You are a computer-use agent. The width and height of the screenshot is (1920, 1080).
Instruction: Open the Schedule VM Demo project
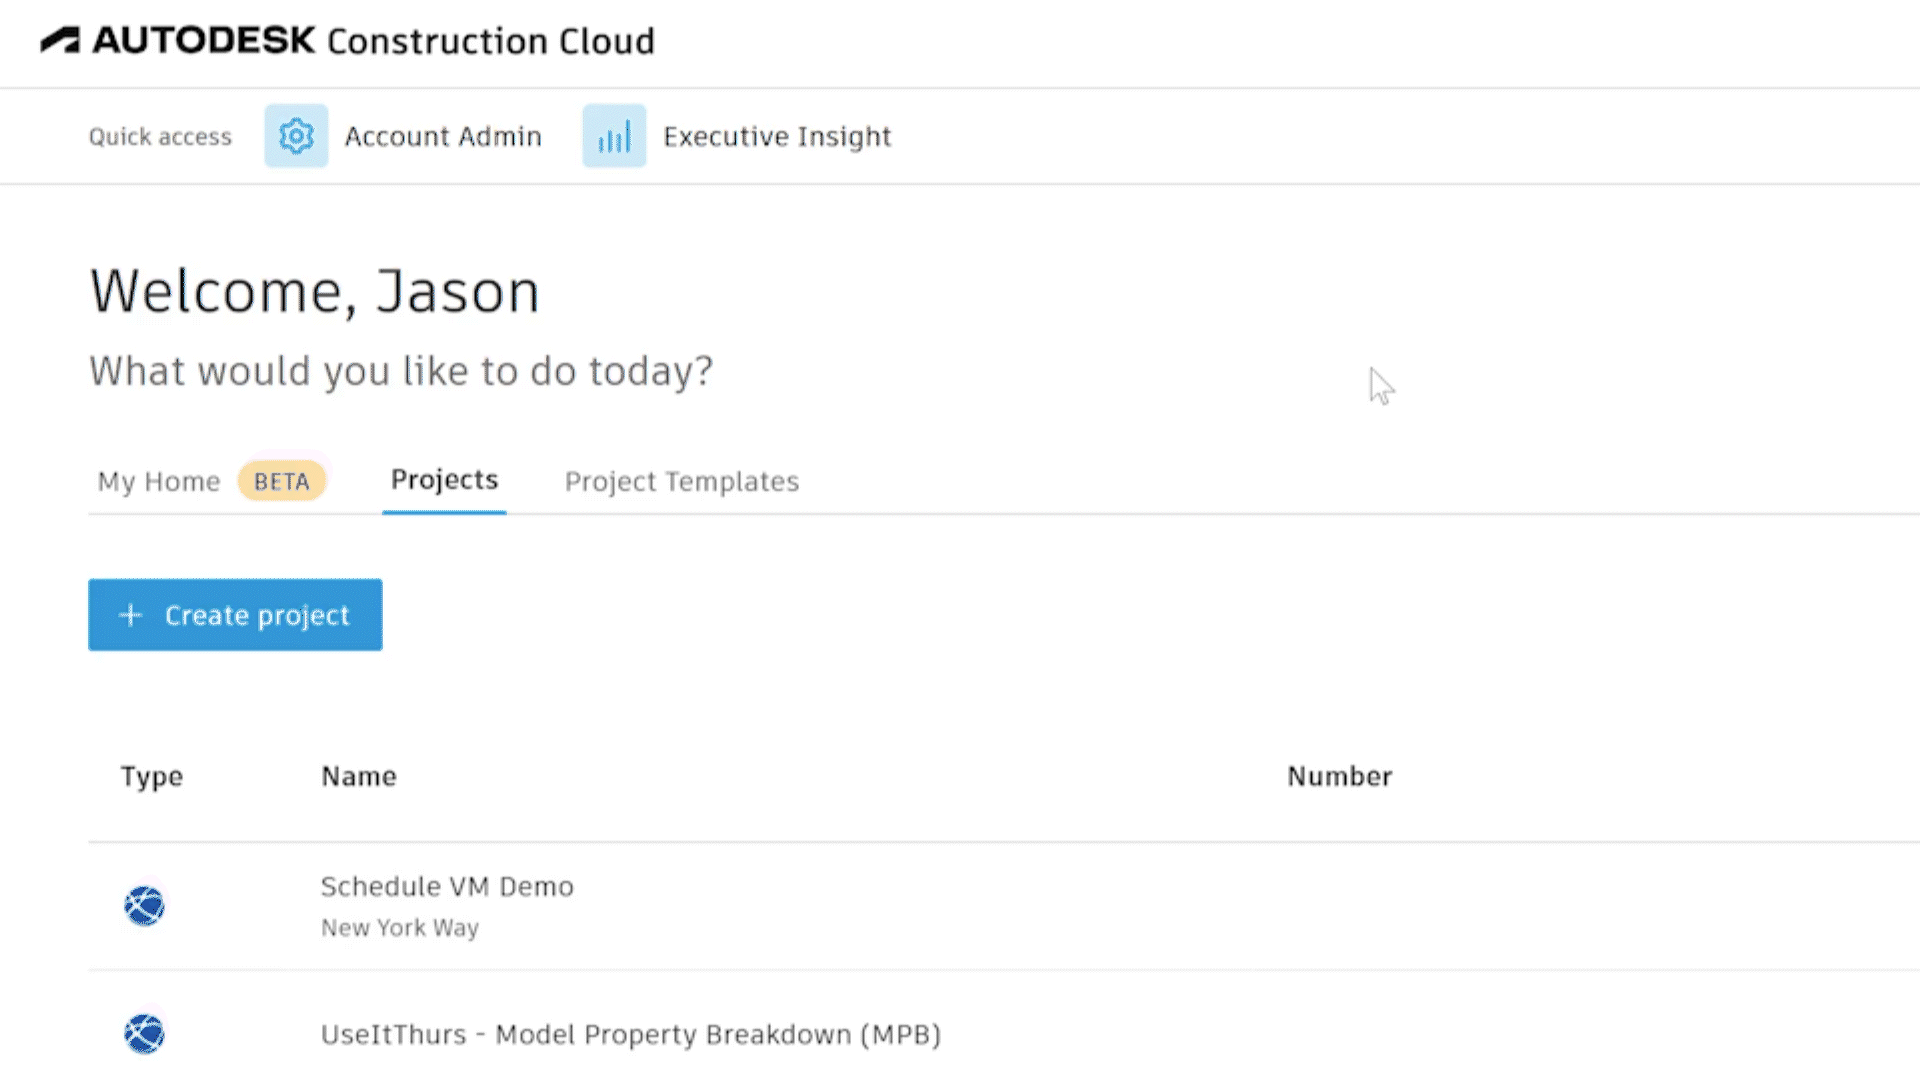447,887
